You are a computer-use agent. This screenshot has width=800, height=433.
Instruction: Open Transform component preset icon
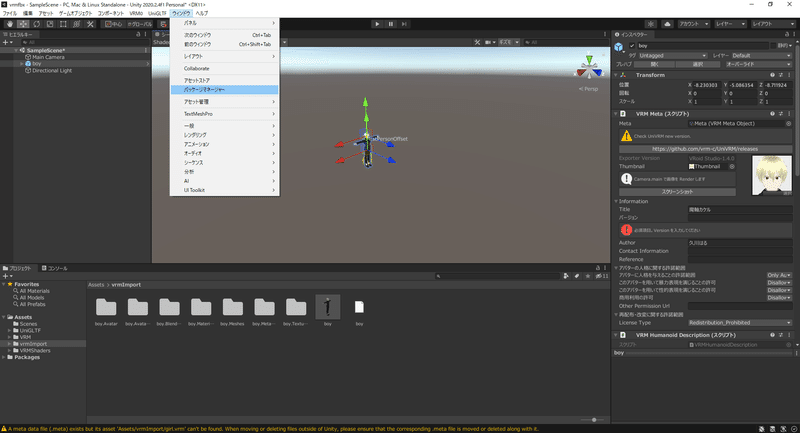(x=781, y=75)
